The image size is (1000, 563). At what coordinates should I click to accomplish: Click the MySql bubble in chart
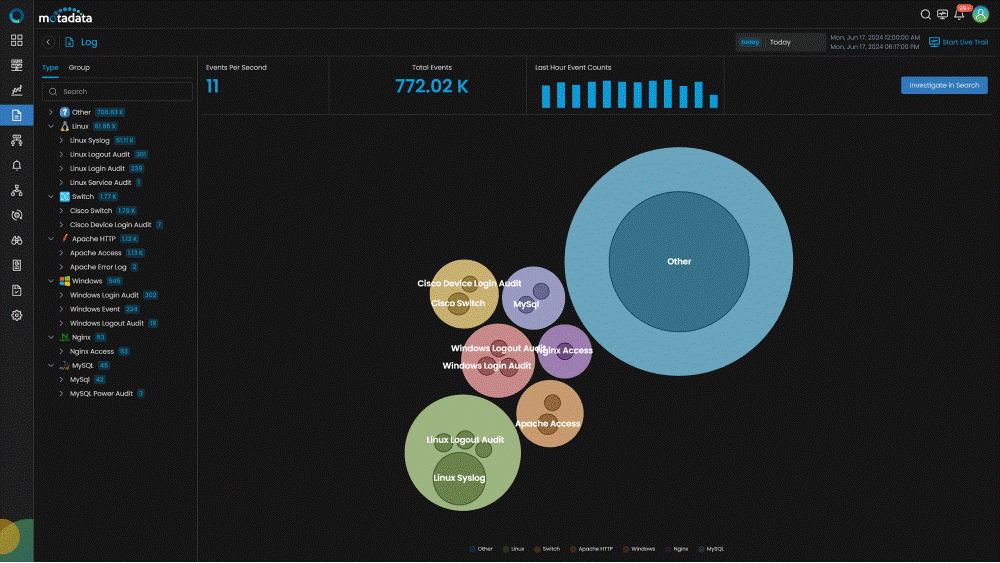point(526,305)
